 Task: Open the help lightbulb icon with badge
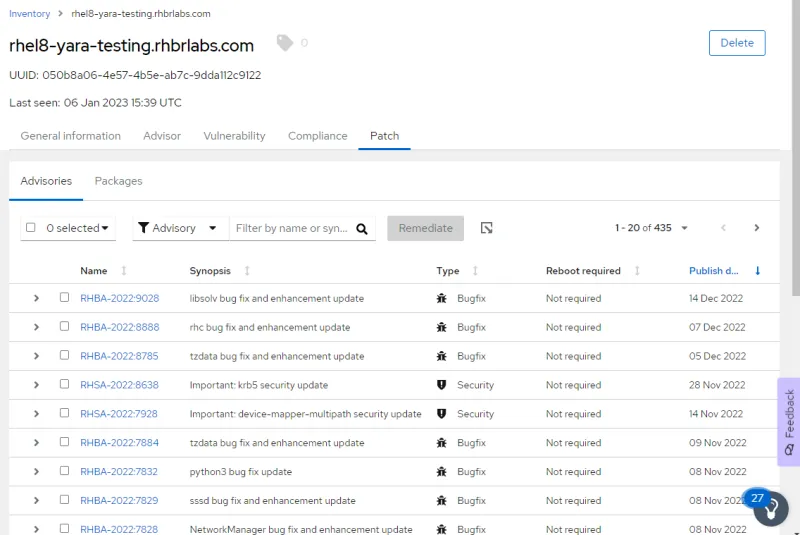coord(771,508)
